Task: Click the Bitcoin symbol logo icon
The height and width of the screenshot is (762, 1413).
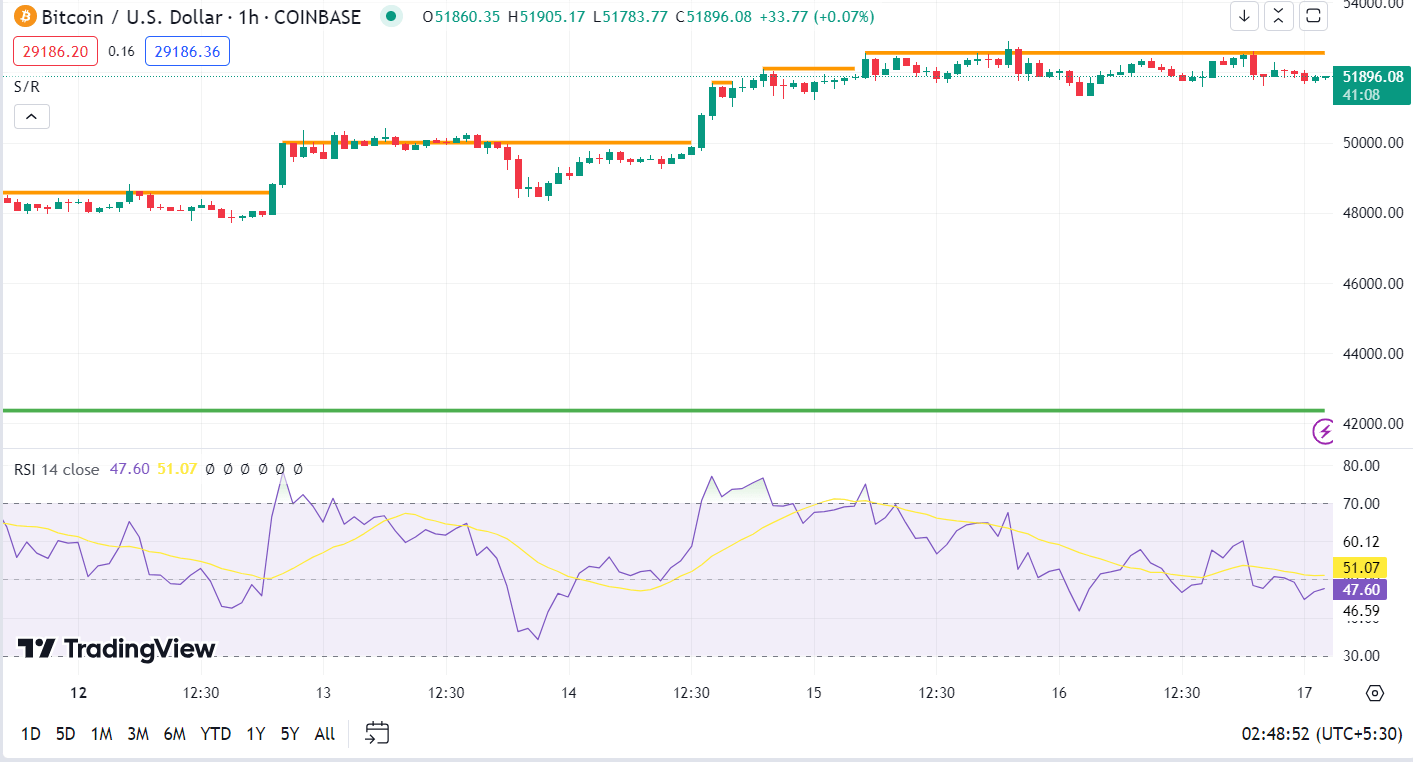Action: coord(24,16)
